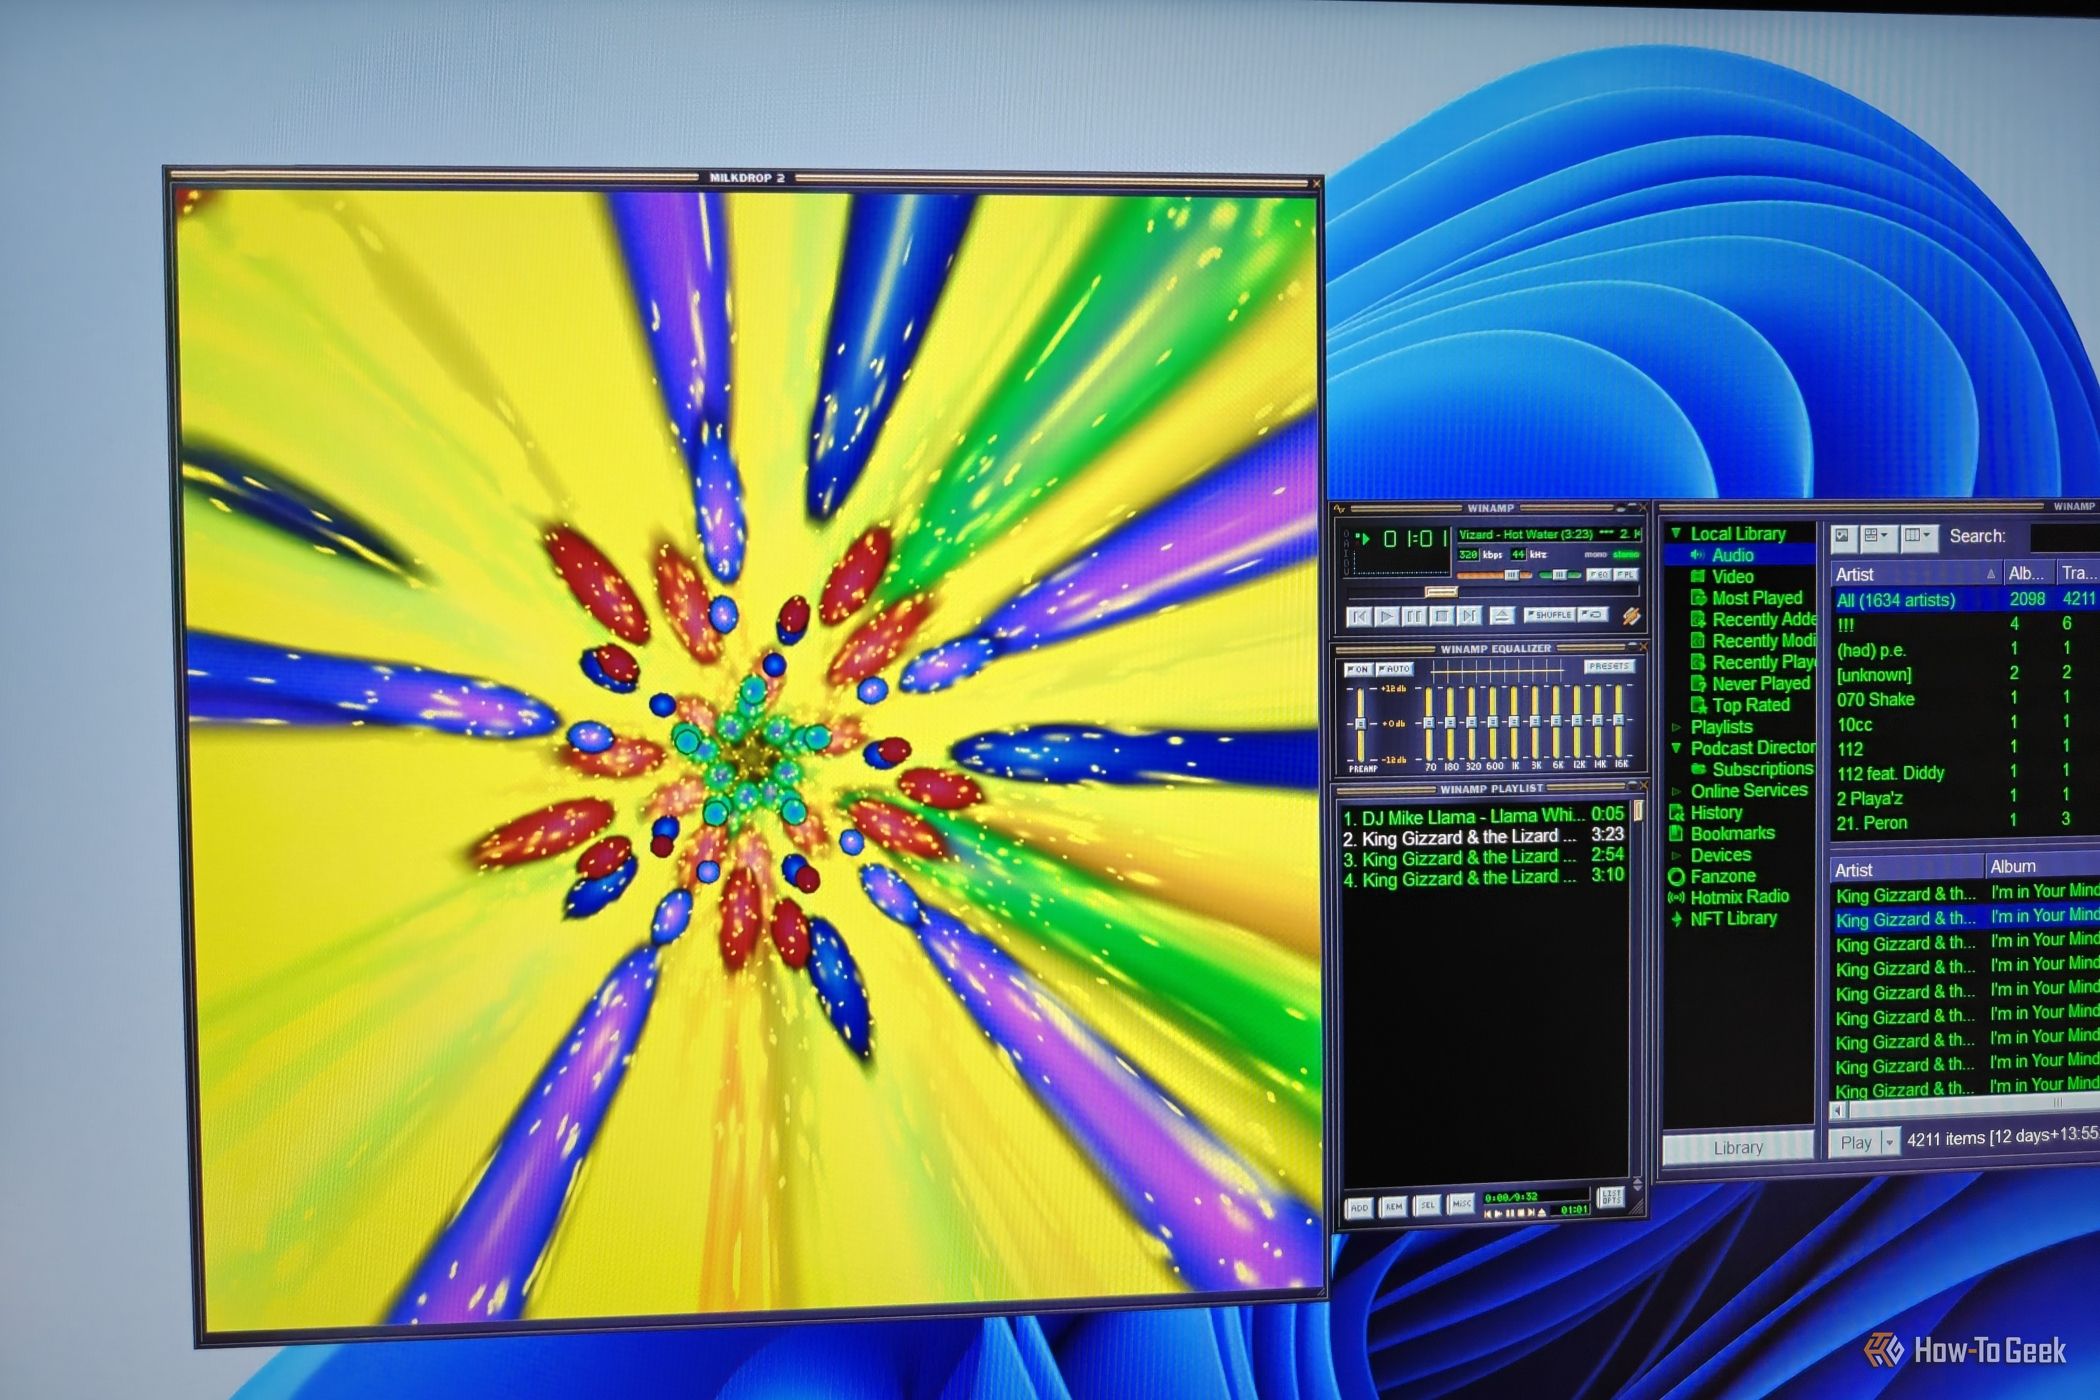Turn the equalizer ON button off
The height and width of the screenshot is (1400, 2100).
coord(1359,670)
